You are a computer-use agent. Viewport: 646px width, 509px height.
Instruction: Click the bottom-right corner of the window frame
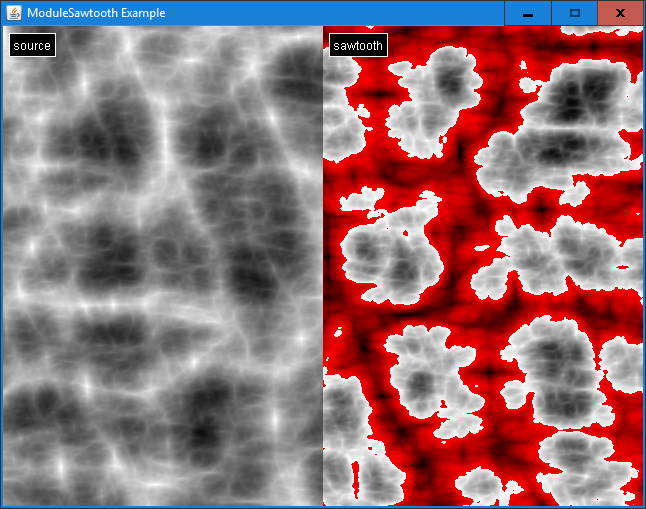(643, 506)
